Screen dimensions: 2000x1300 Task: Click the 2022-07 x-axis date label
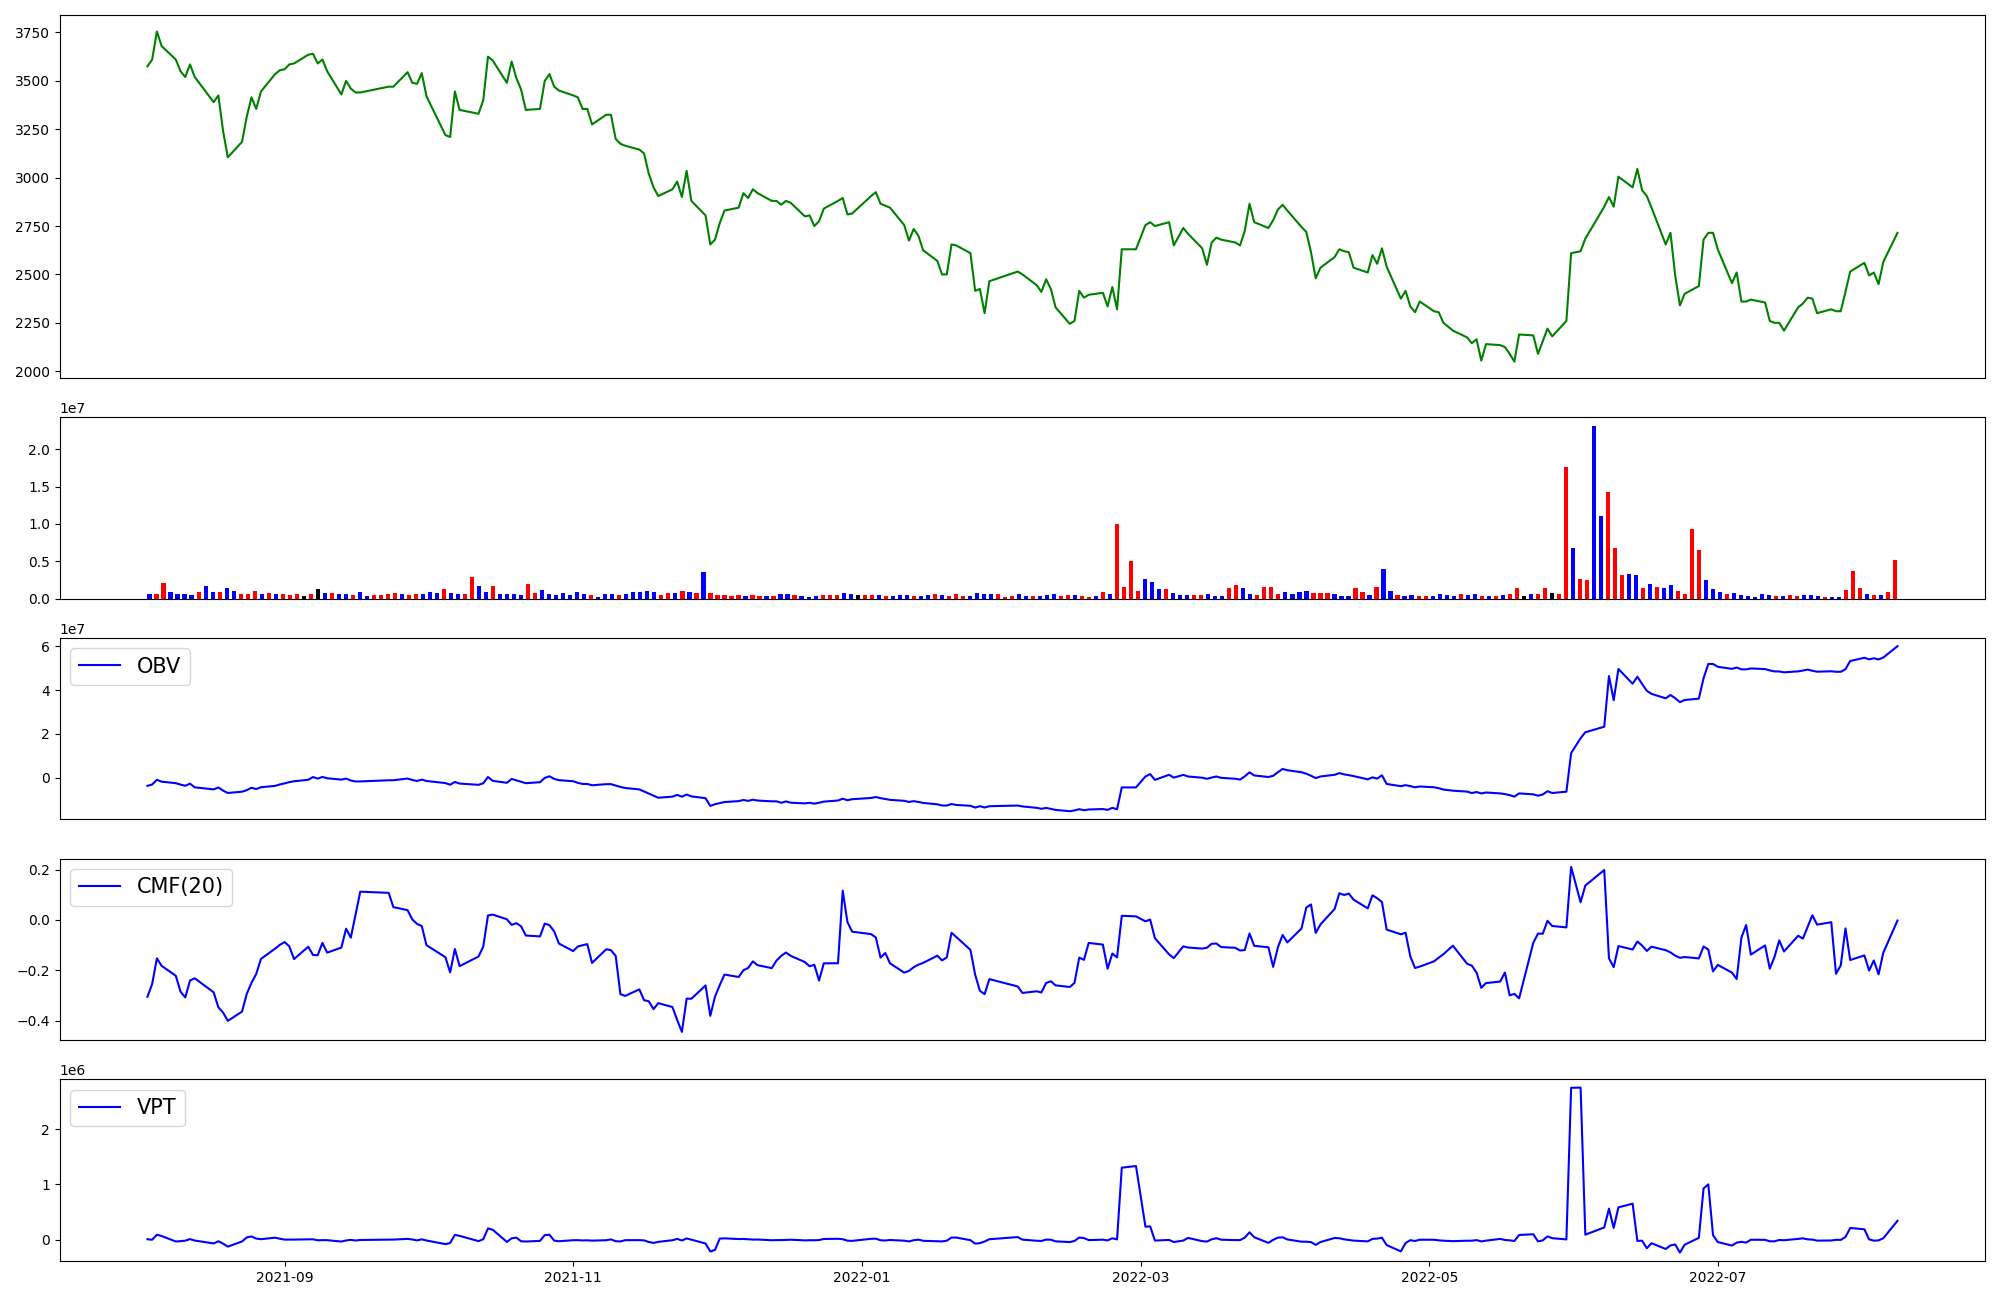click(1717, 1277)
